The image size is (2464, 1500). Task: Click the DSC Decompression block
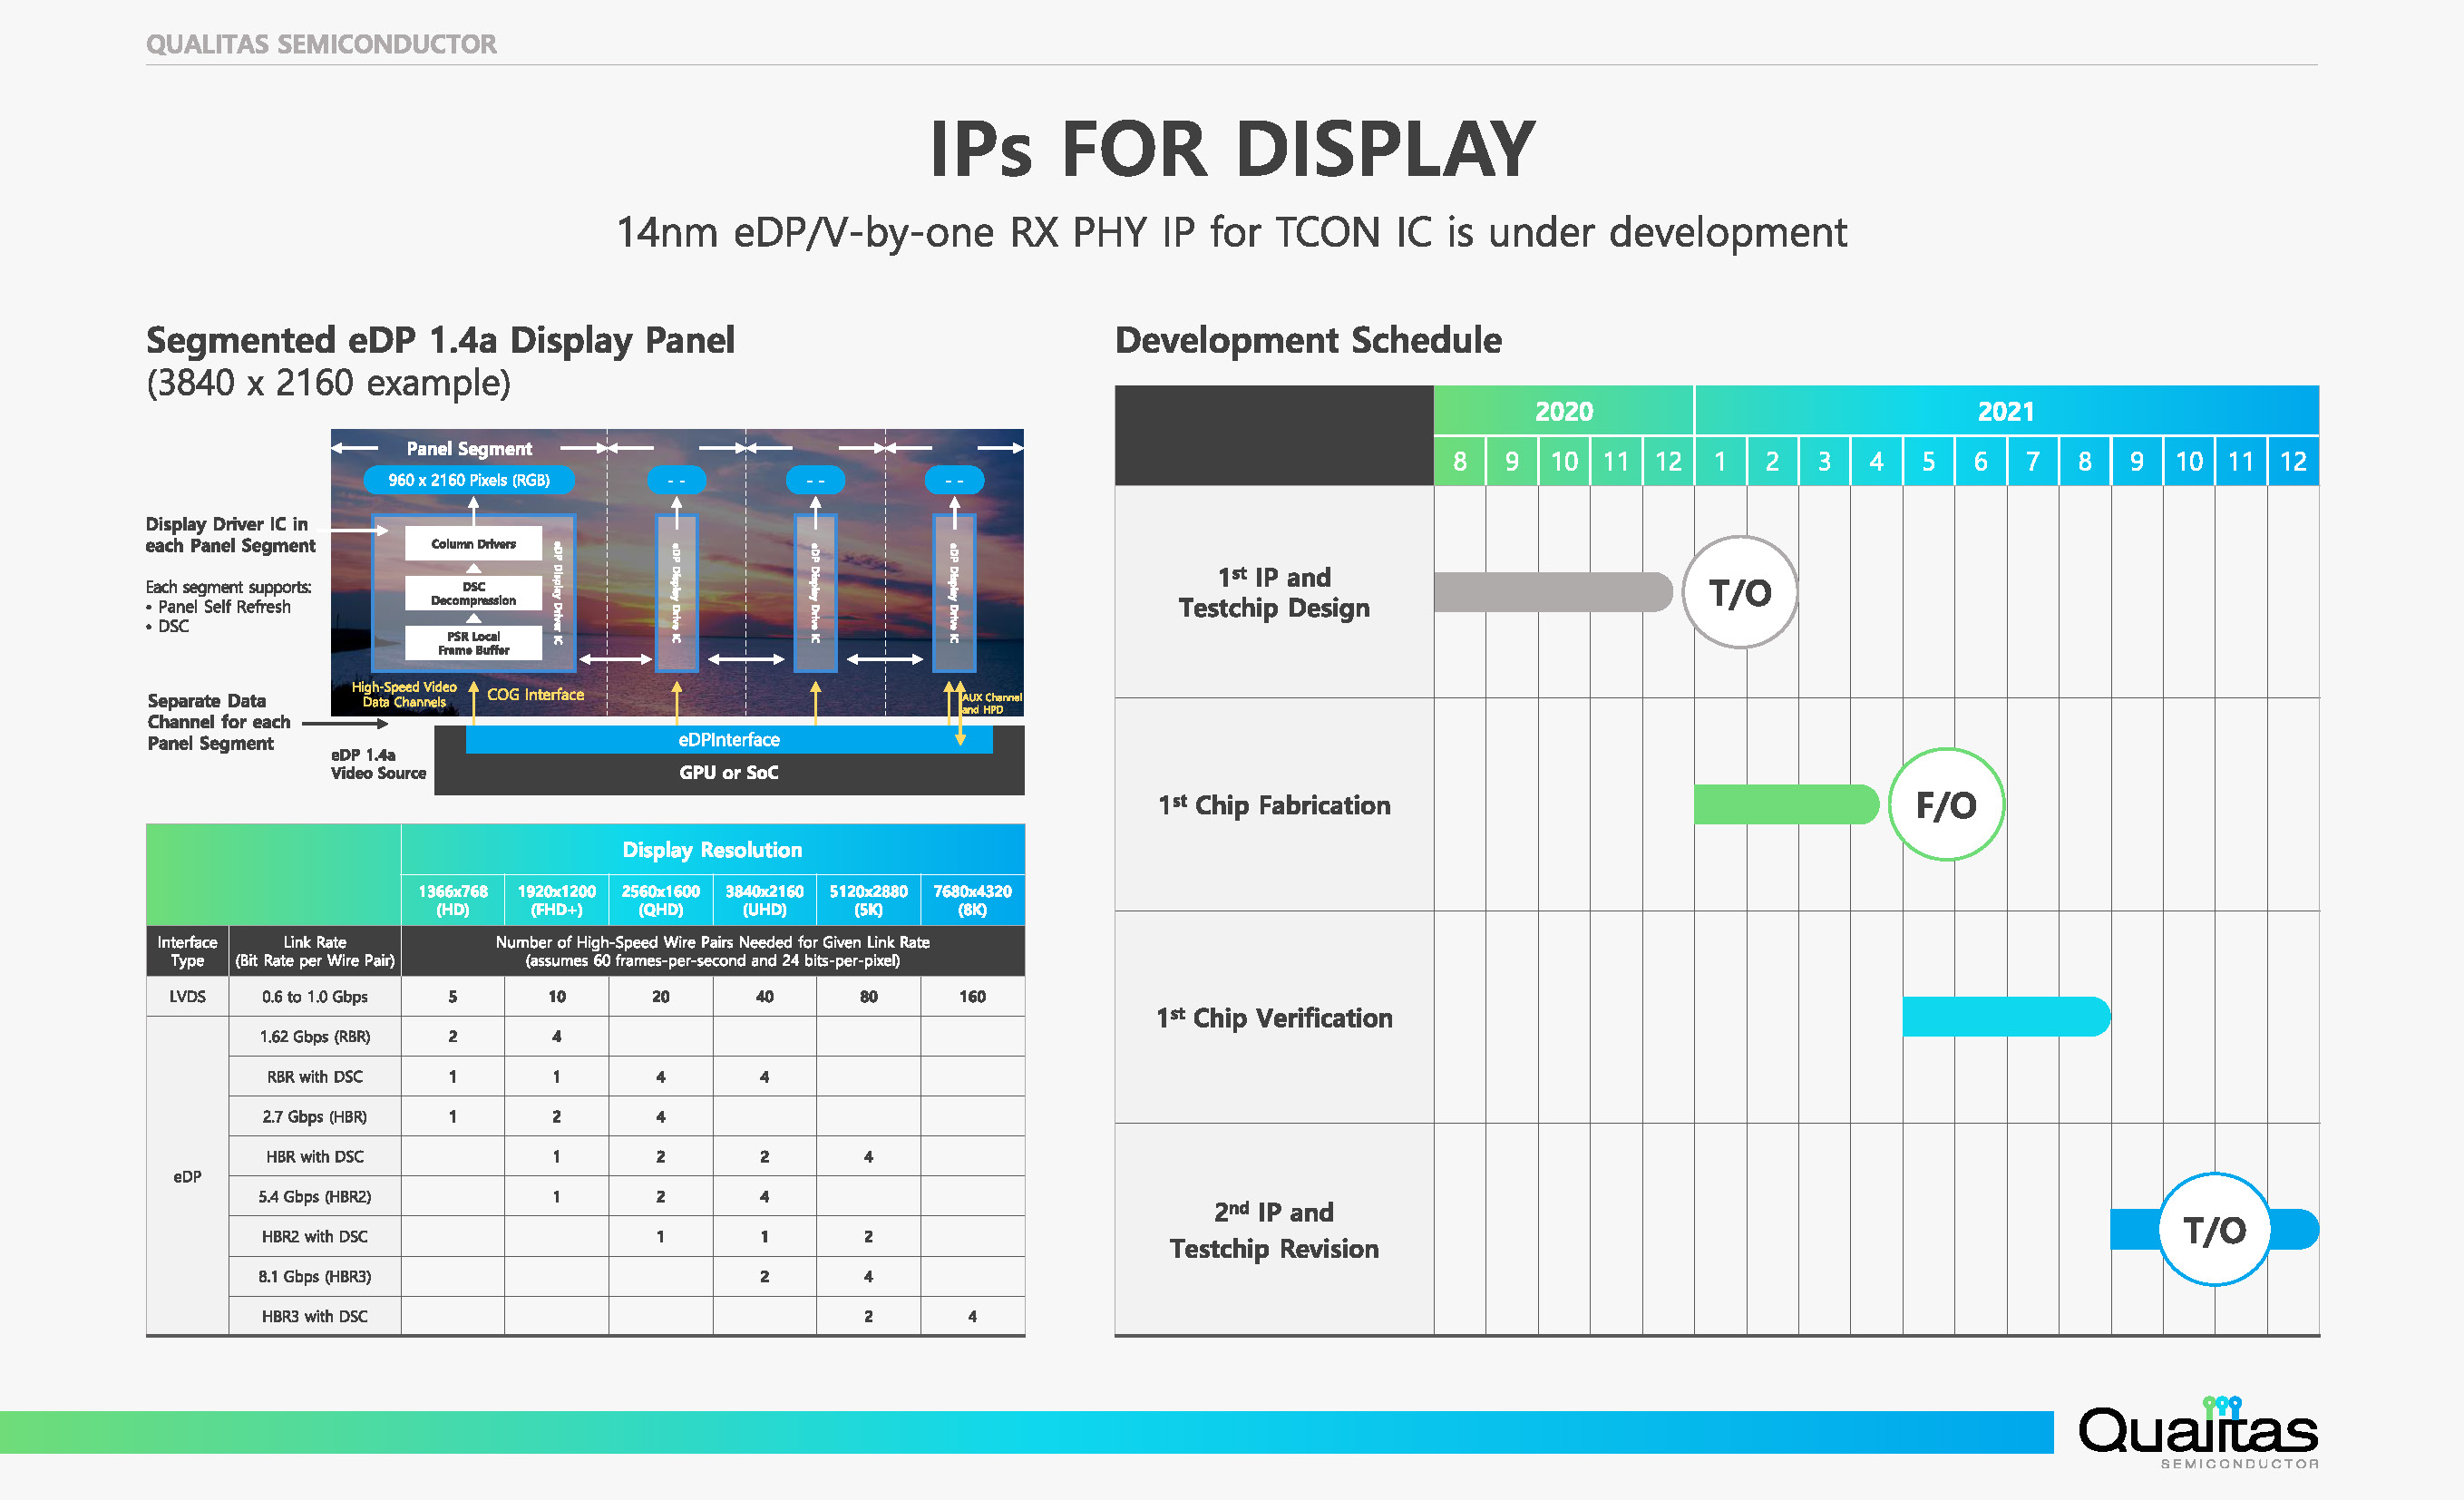point(473,593)
